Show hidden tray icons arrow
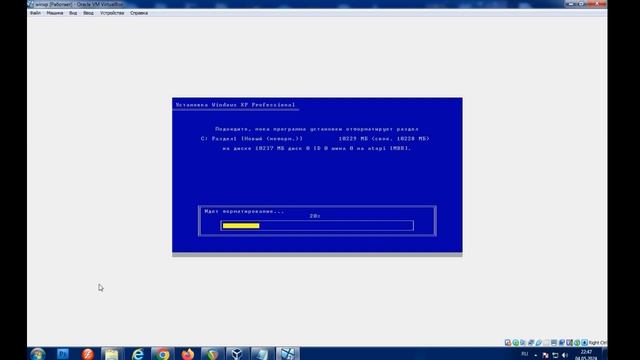 coord(536,355)
